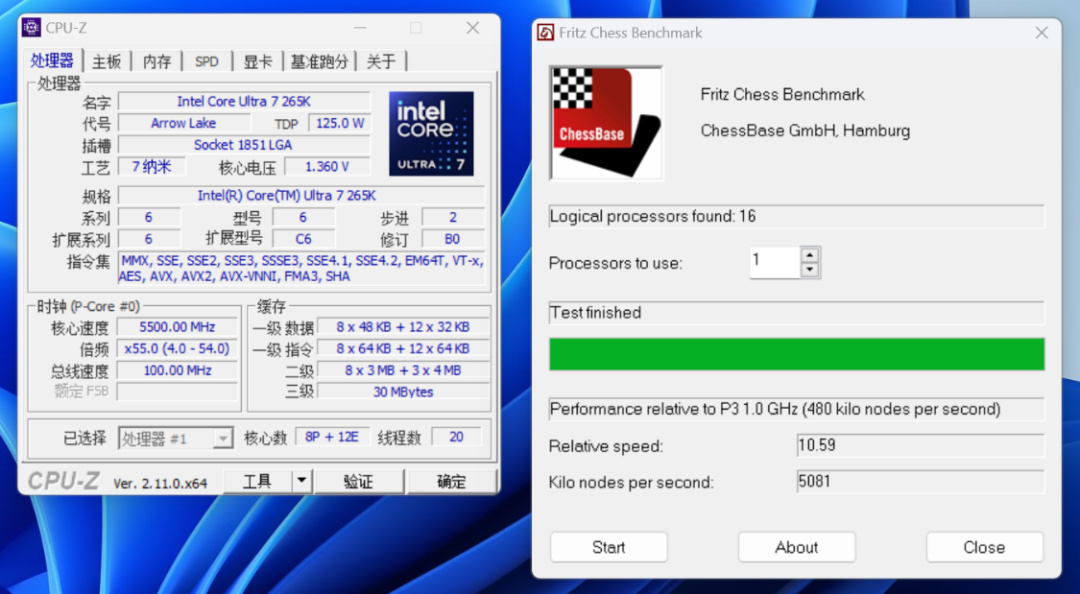This screenshot has height=594, width=1080.
Task: Click the ChessBase logo image
Action: pyautogui.click(x=606, y=123)
